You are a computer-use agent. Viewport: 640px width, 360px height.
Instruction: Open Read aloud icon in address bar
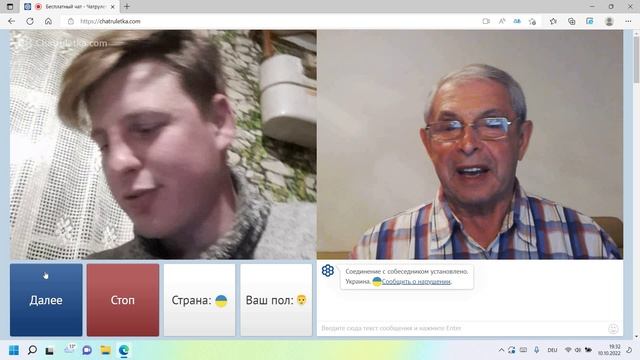point(502,21)
